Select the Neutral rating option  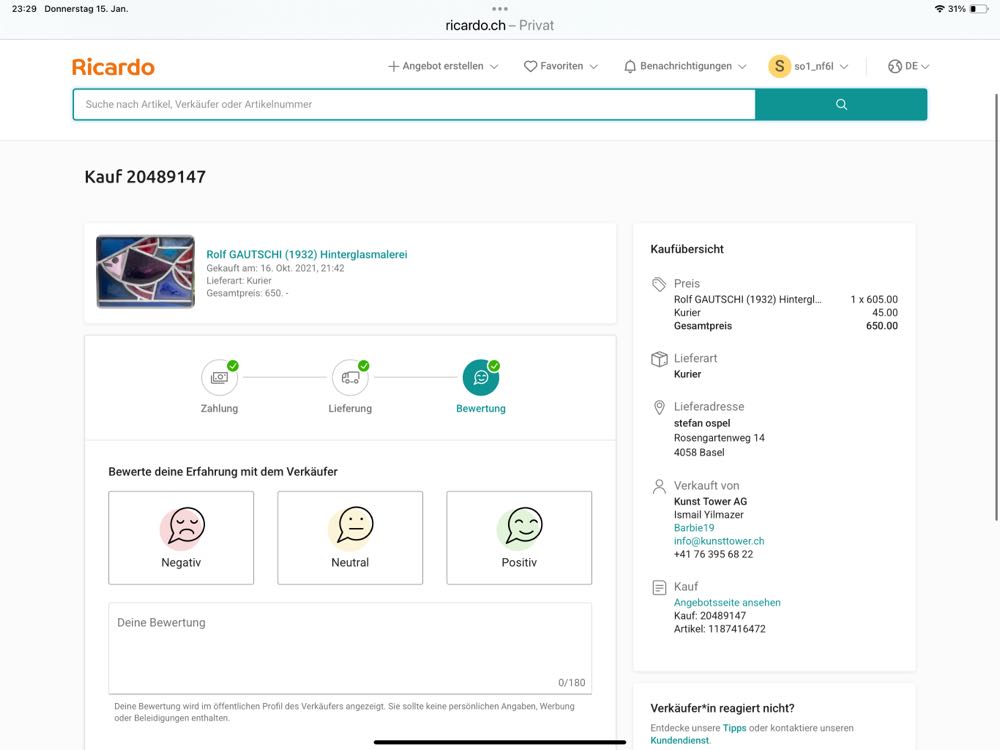(350, 538)
